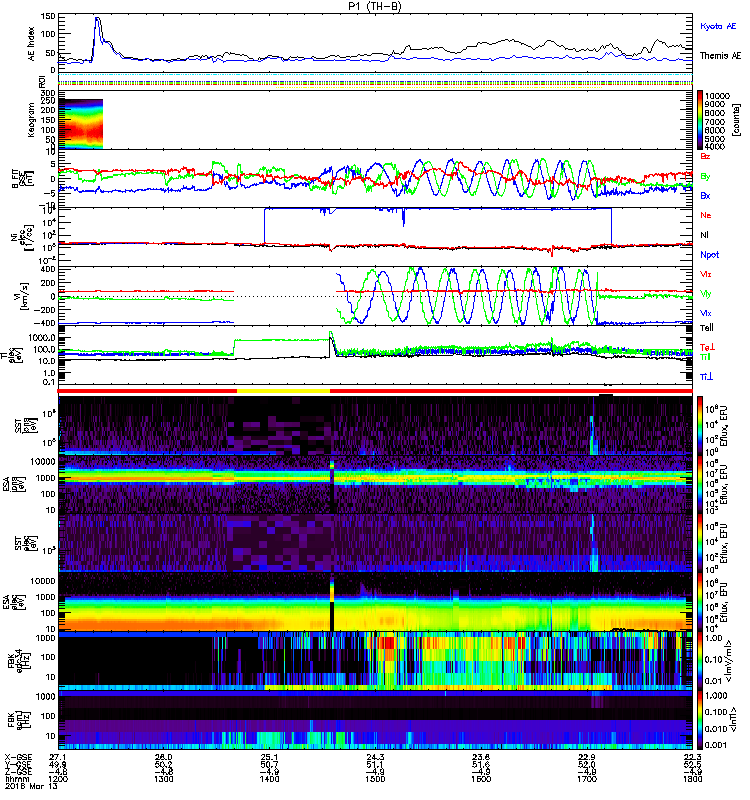Screen dimensions: 750x800
Task: Click the FBK magnetic "<|nT|>" color bar
Action: coord(699,720)
